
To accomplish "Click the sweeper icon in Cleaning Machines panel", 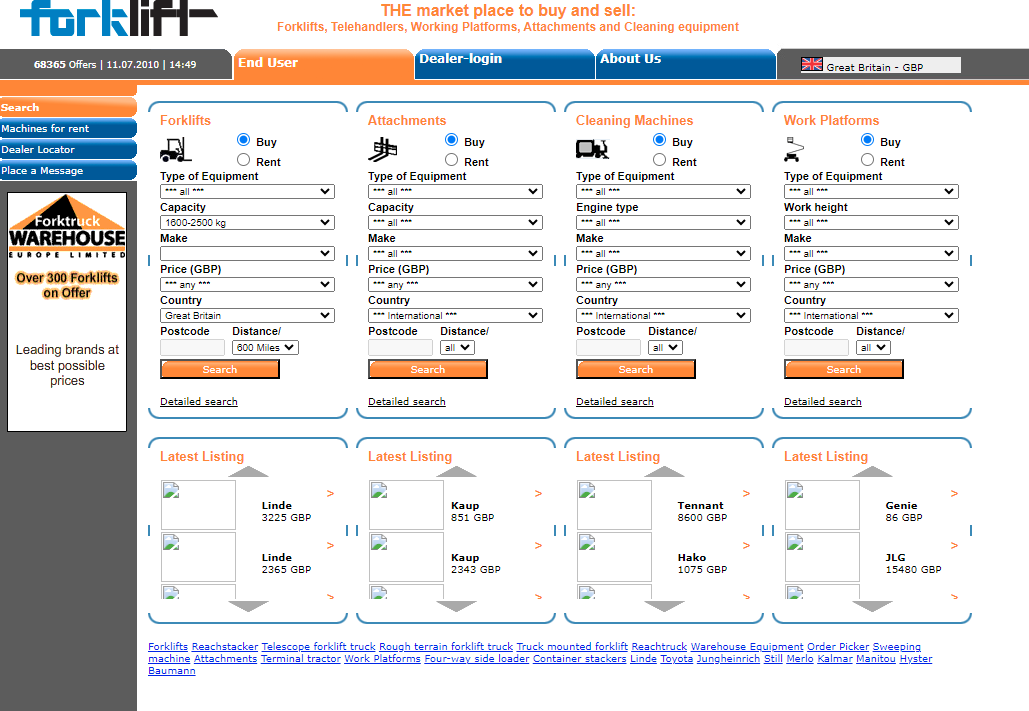I will click(x=592, y=149).
